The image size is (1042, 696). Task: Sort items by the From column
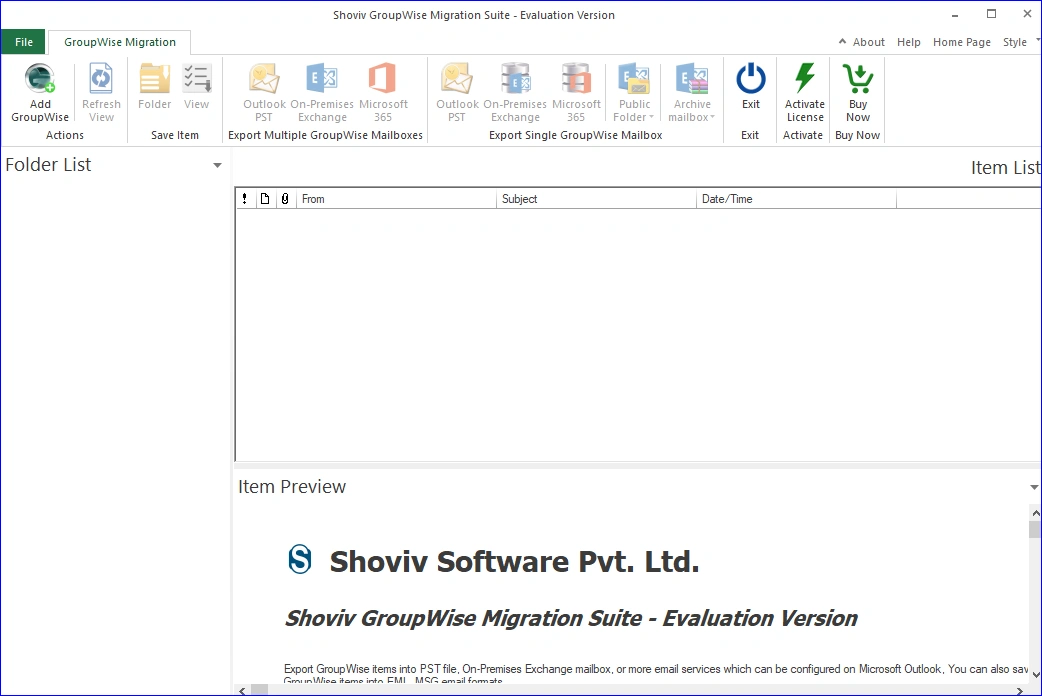click(396, 199)
